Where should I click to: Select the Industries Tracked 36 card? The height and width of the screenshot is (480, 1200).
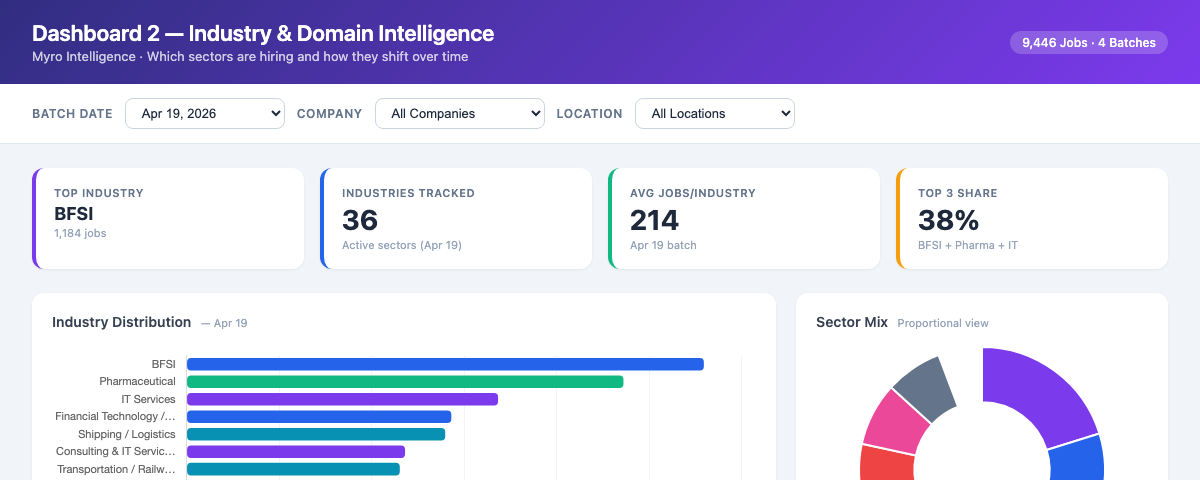[x=456, y=218]
